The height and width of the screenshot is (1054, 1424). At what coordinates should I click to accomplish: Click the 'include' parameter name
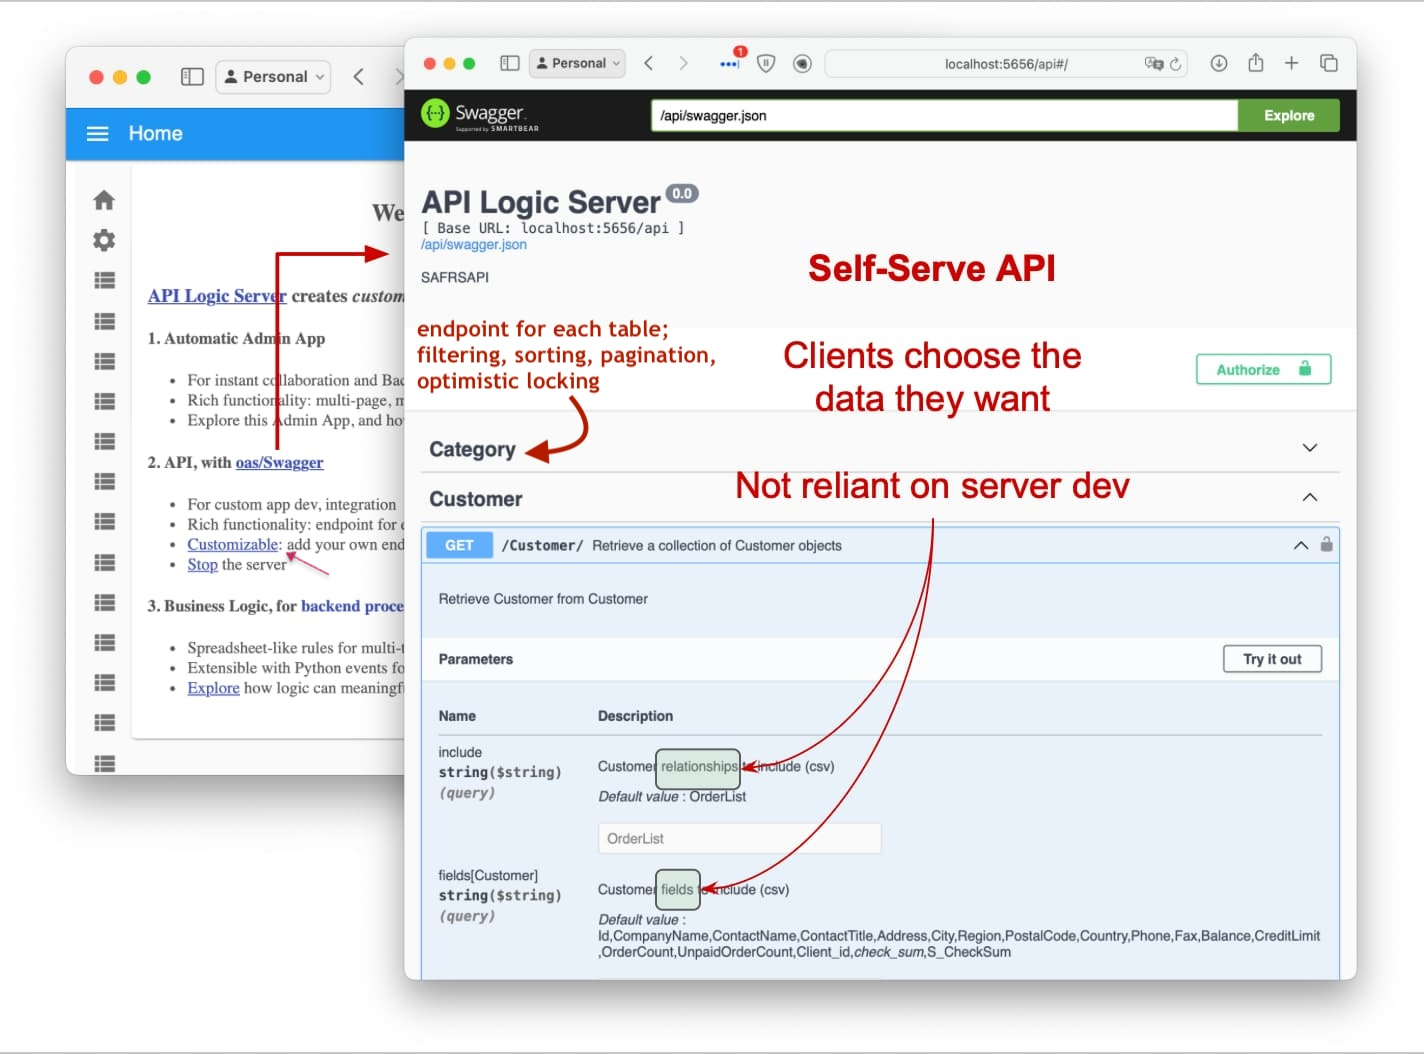point(460,752)
